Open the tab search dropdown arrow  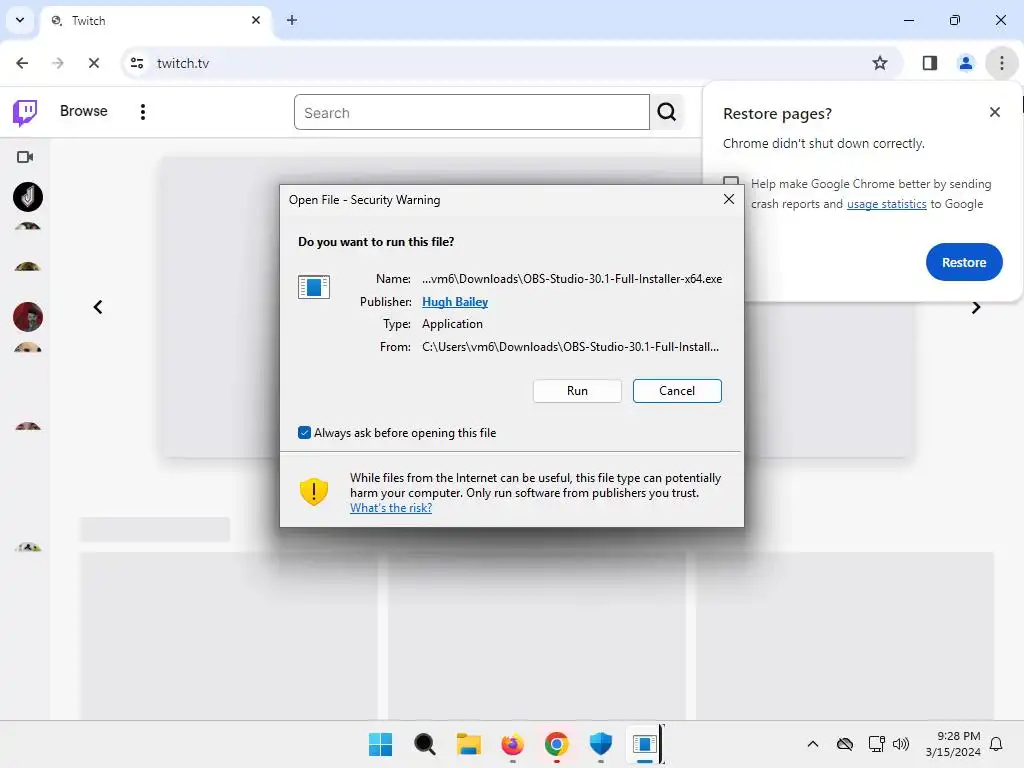pos(20,20)
